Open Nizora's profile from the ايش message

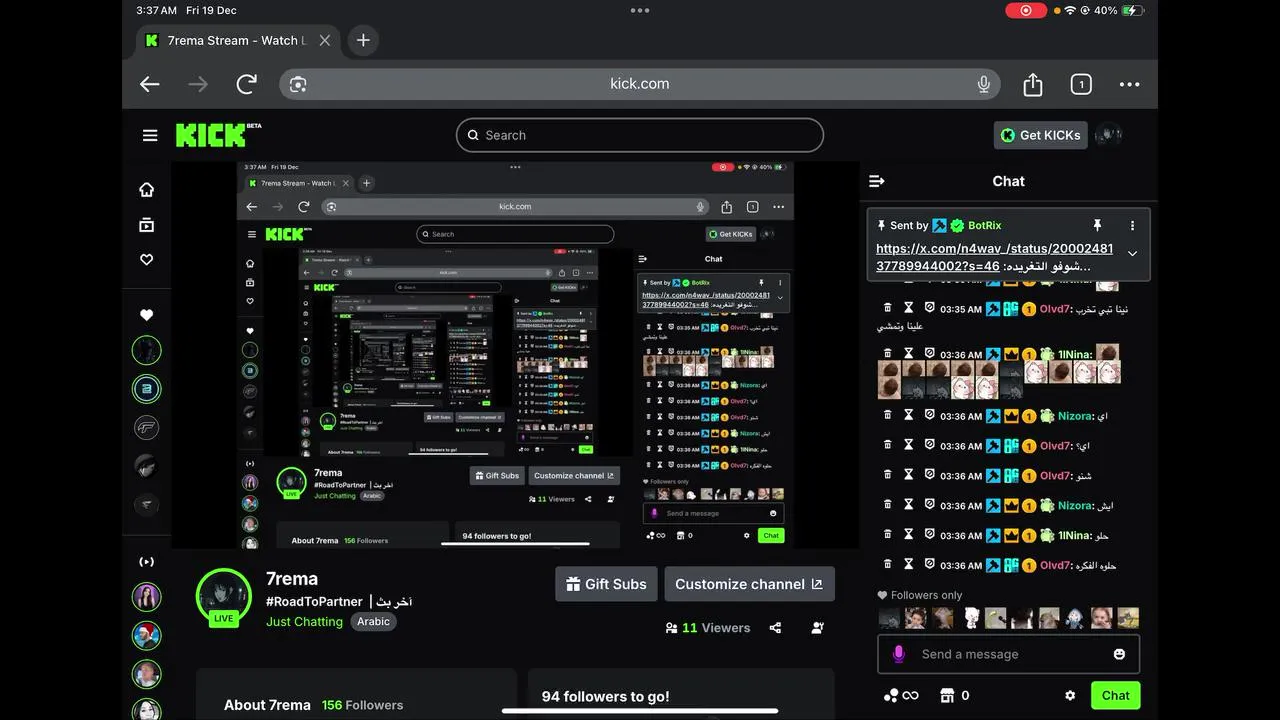coord(1076,506)
